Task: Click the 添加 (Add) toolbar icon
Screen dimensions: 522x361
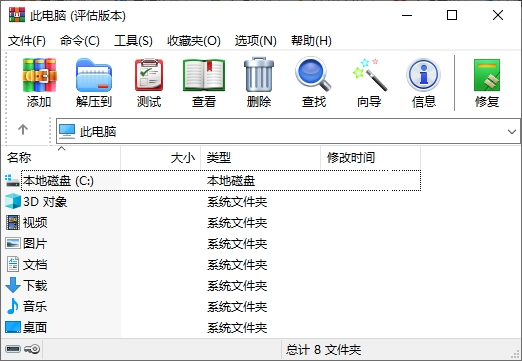Action: pyautogui.click(x=39, y=75)
